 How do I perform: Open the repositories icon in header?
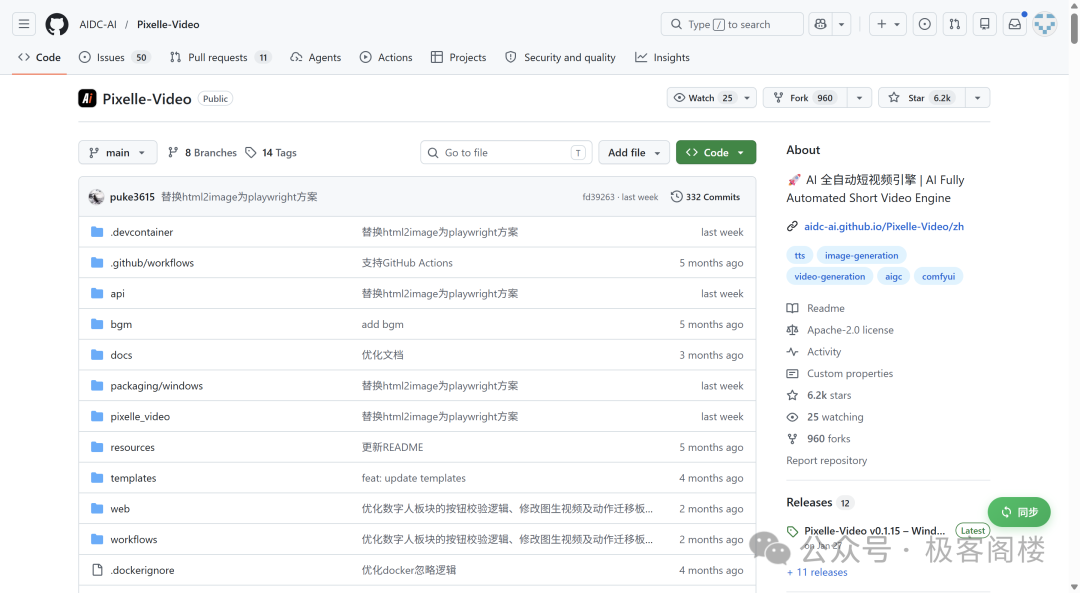(x=985, y=24)
